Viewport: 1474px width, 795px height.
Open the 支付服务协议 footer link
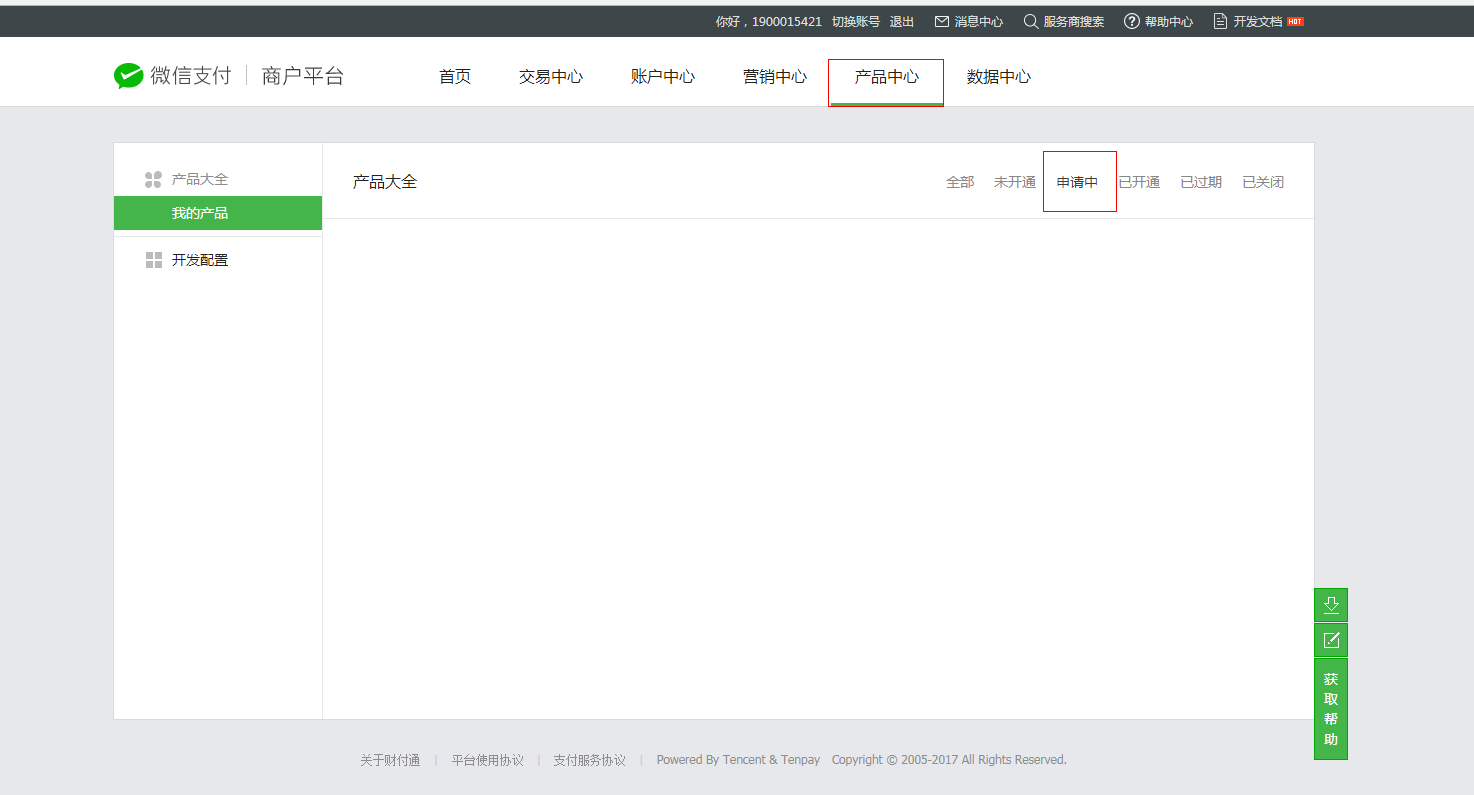pos(589,760)
